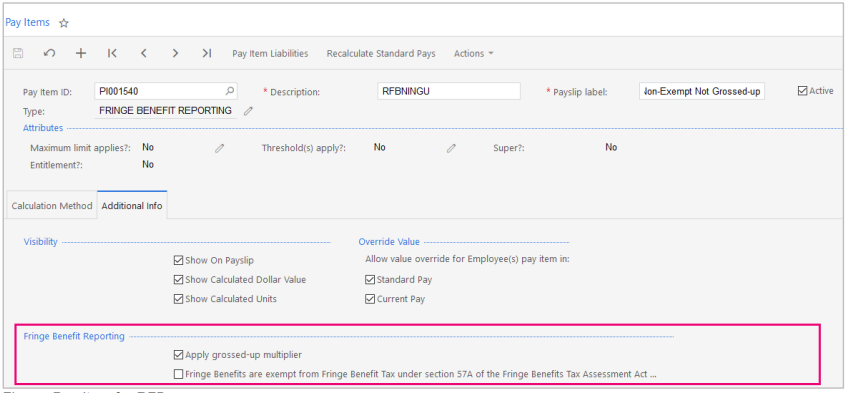The width and height of the screenshot is (847, 393).
Task: Go to next record arrow
Action: tap(175, 53)
